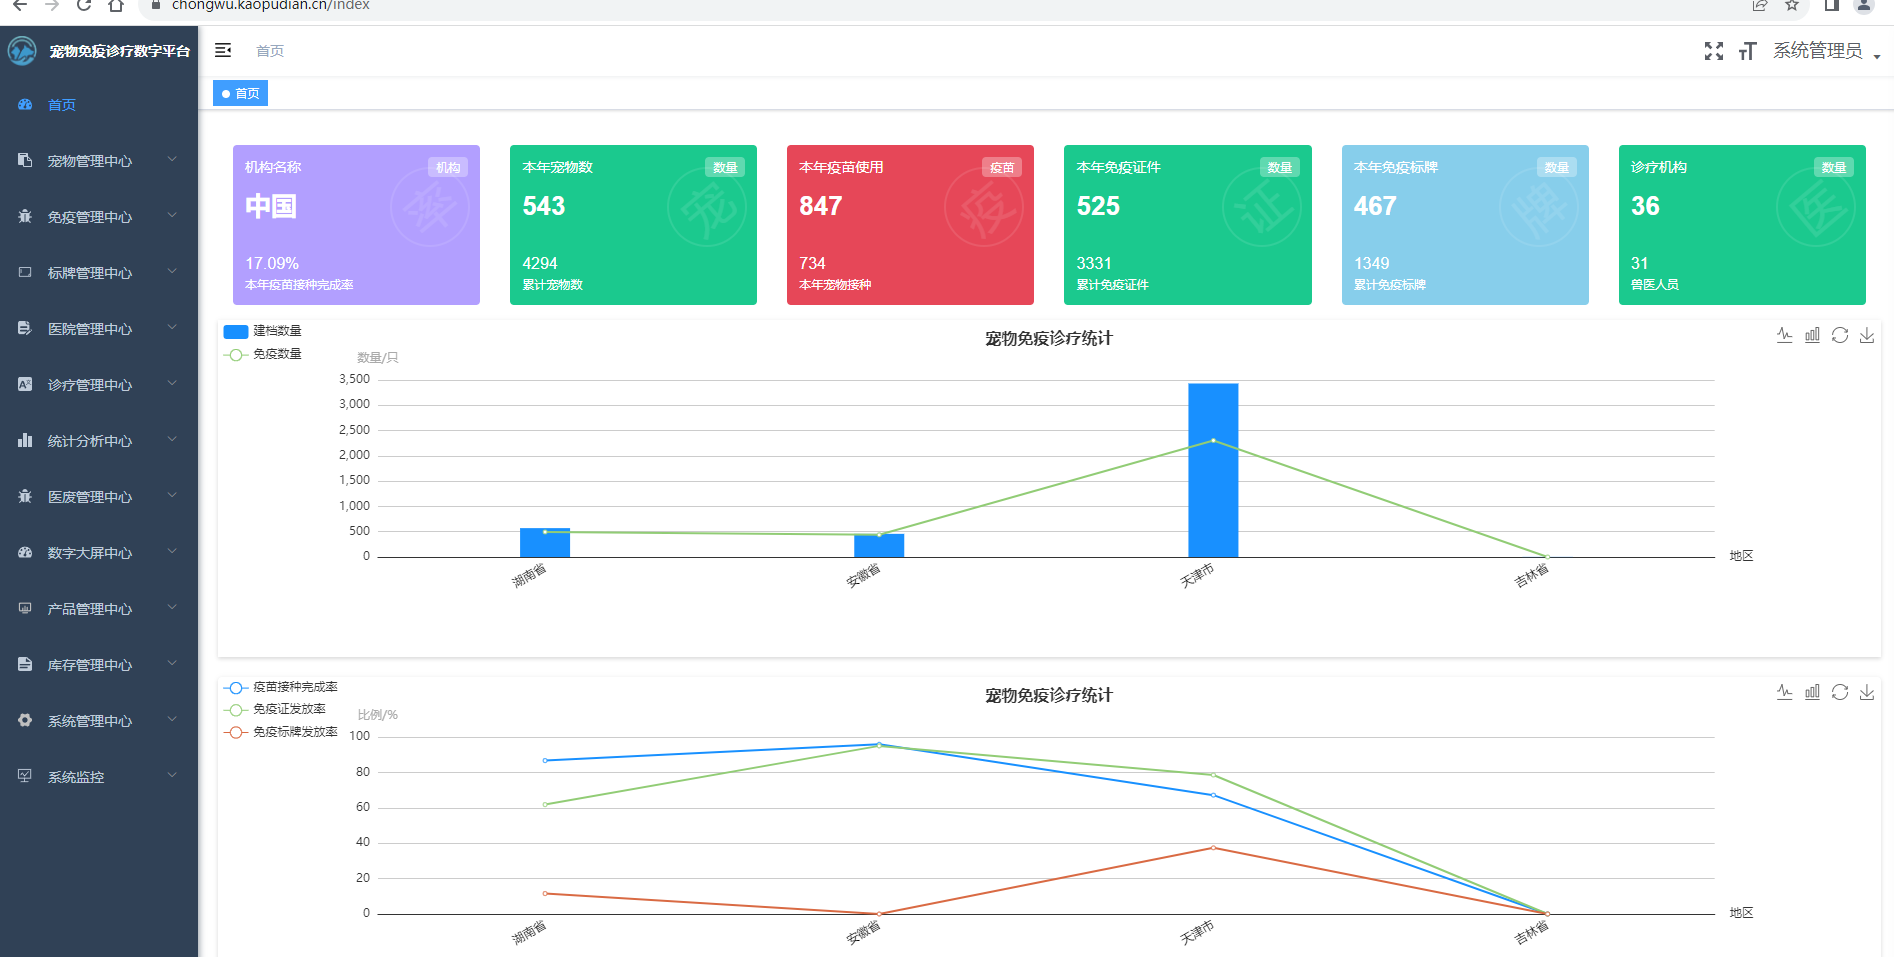Image resolution: width=1894 pixels, height=957 pixels.
Task: Click the 系统监控 monitor icon
Action: 25,776
